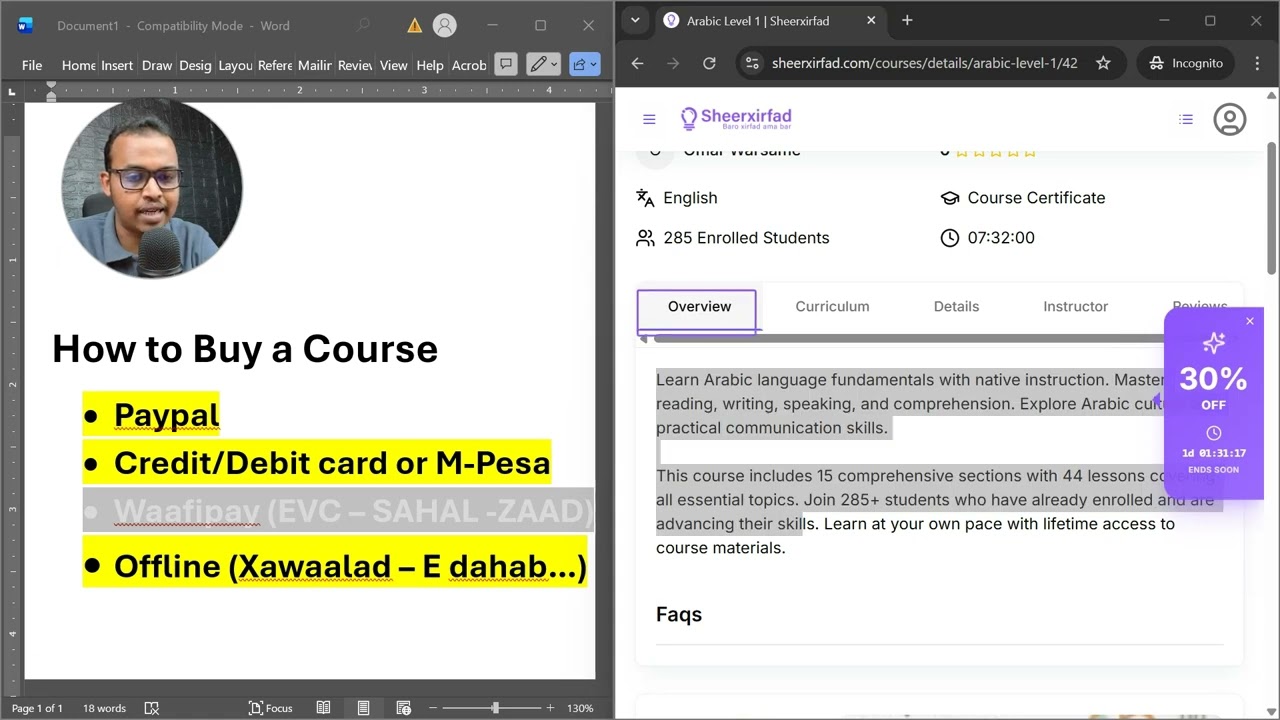Open the Comments pane in Word

[x=506, y=65]
